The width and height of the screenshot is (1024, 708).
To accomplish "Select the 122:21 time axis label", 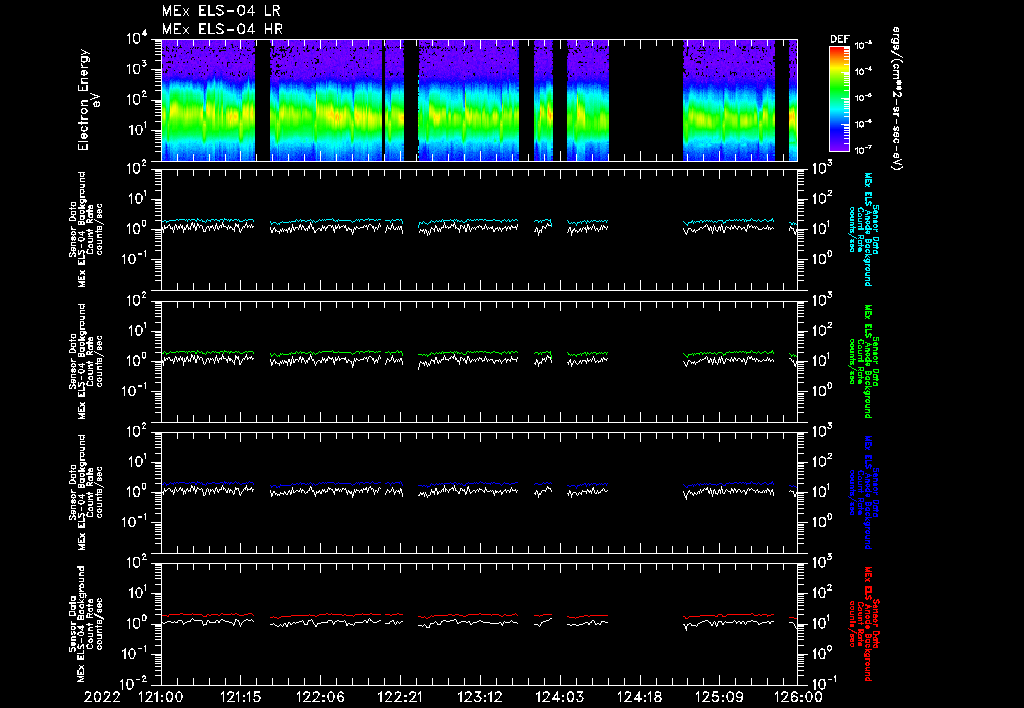I will pos(400,697).
